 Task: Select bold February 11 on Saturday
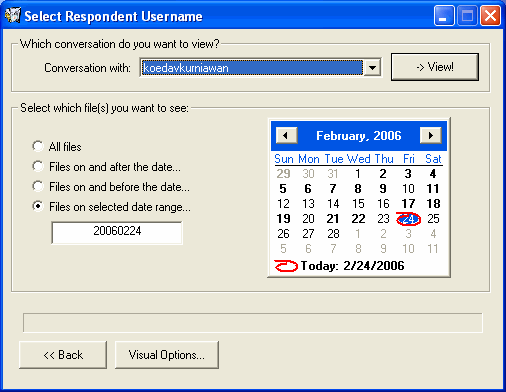pos(433,189)
